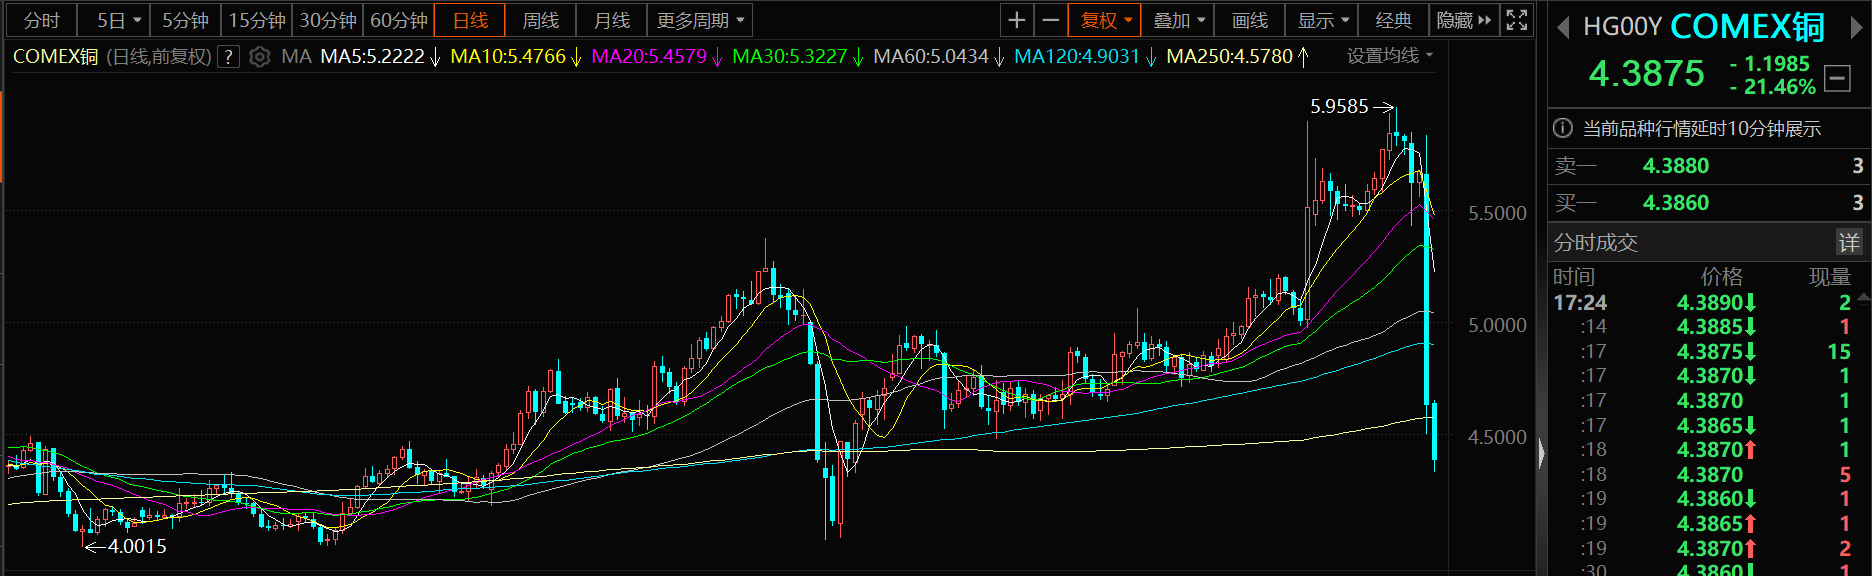
Task: Remove COMEX铜 from watchlist via minus box
Action: pyautogui.click(x=1837, y=78)
